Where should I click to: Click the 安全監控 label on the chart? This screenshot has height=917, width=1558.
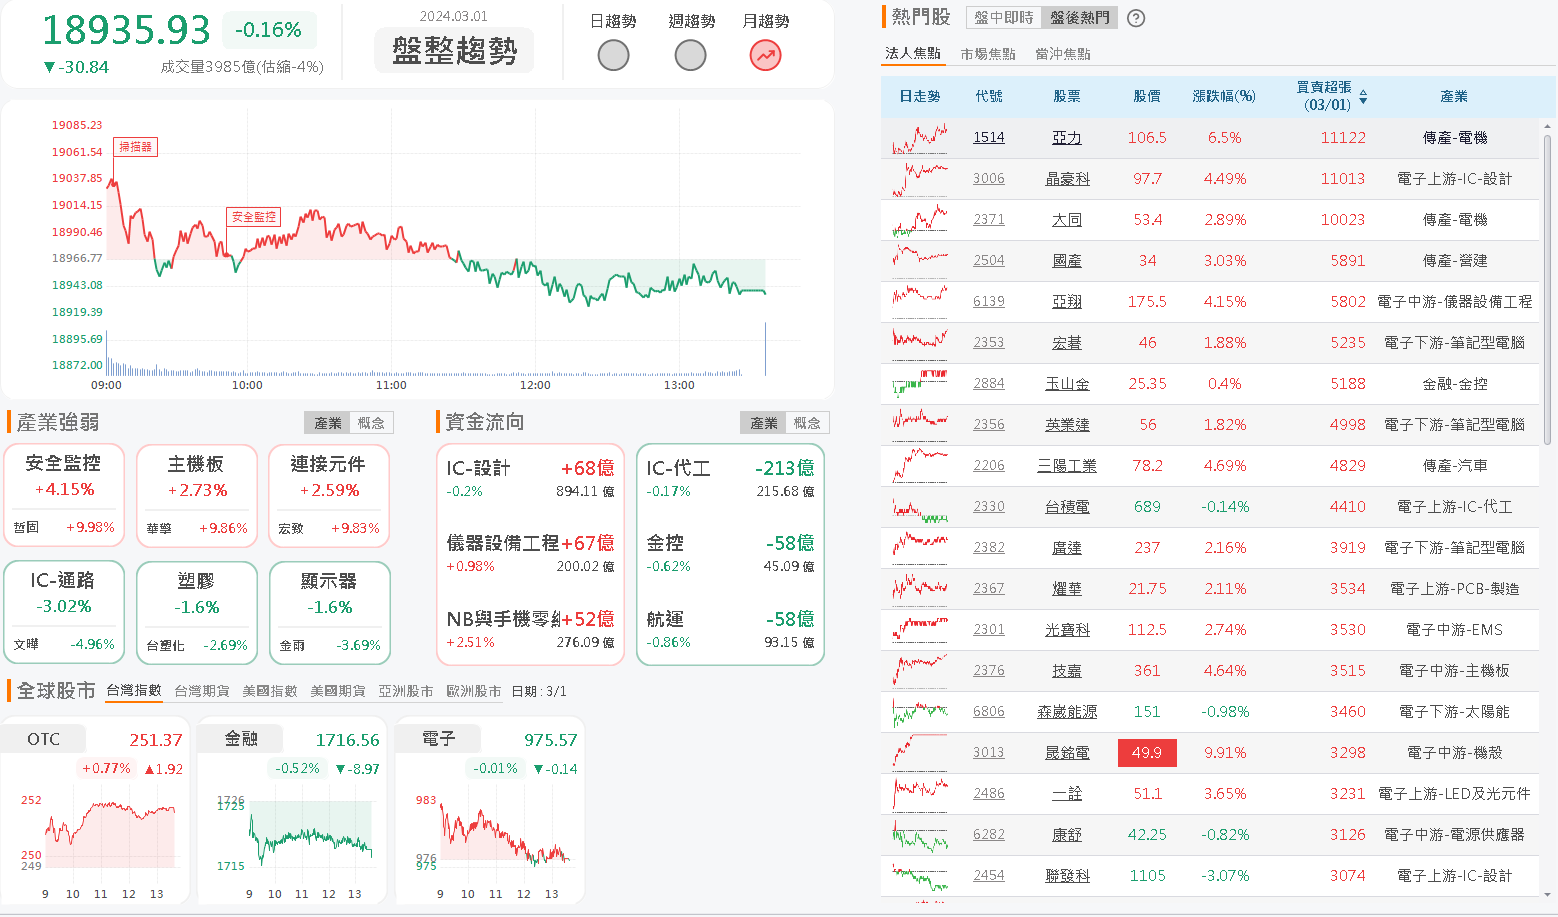pos(253,217)
